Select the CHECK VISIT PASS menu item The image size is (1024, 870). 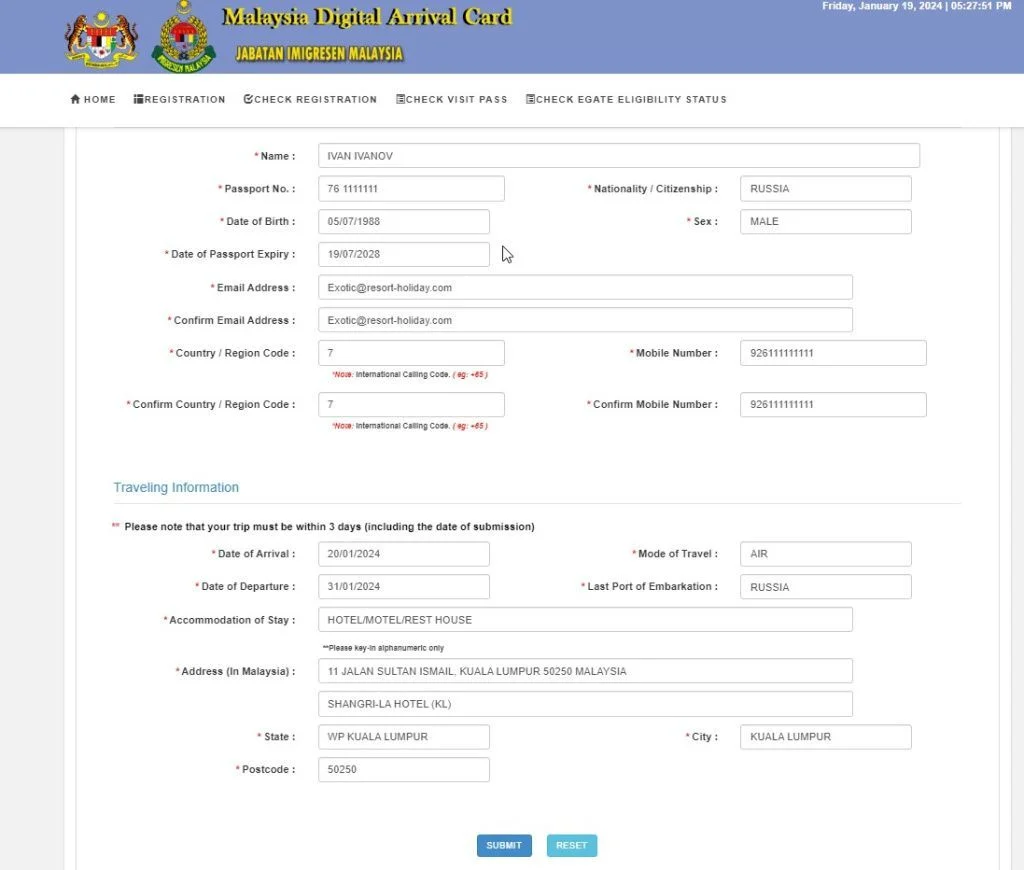[451, 99]
